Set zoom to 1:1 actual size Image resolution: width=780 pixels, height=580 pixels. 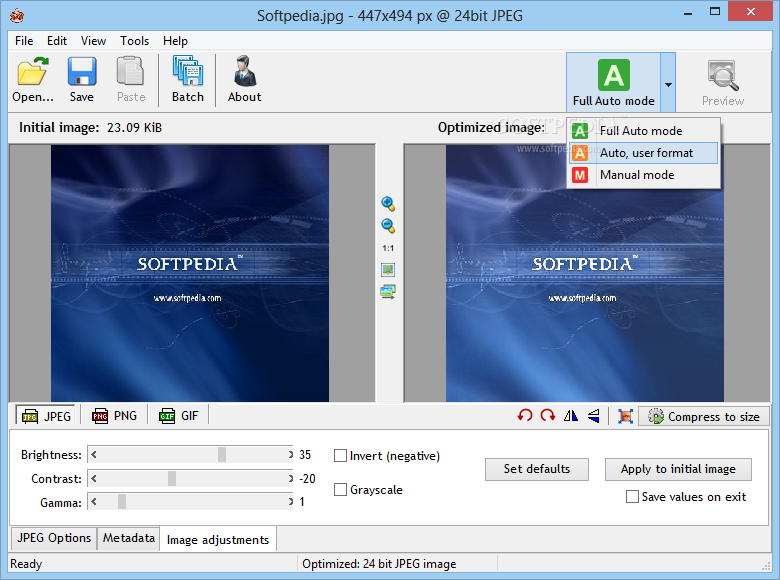tap(388, 248)
